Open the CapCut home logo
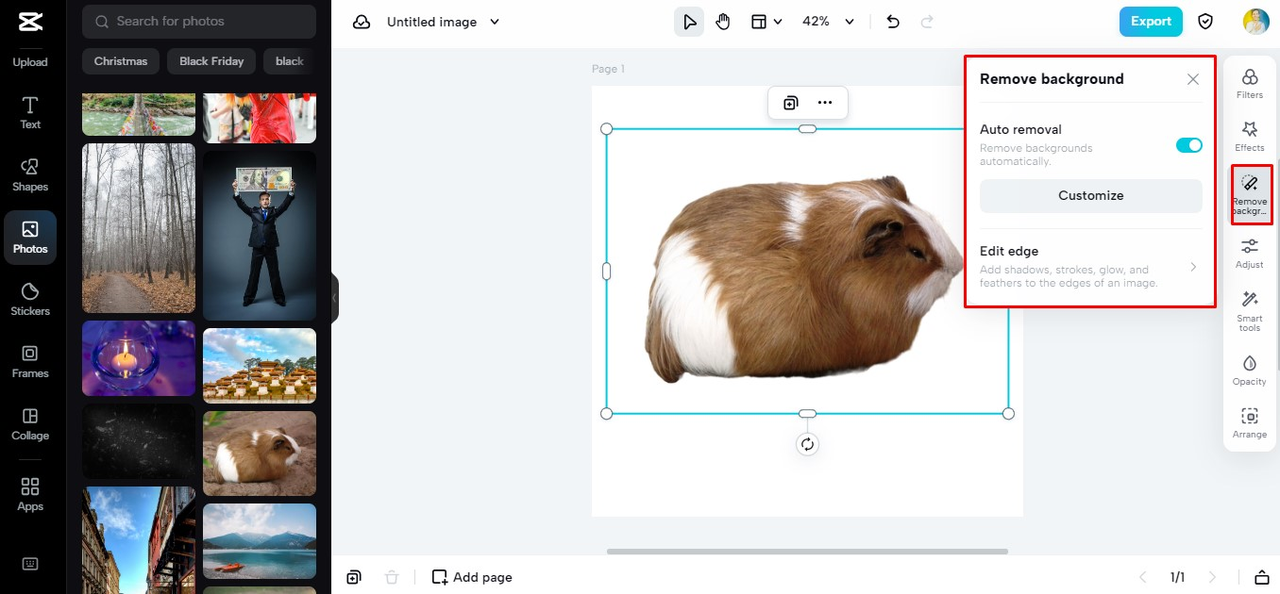 click(x=30, y=21)
